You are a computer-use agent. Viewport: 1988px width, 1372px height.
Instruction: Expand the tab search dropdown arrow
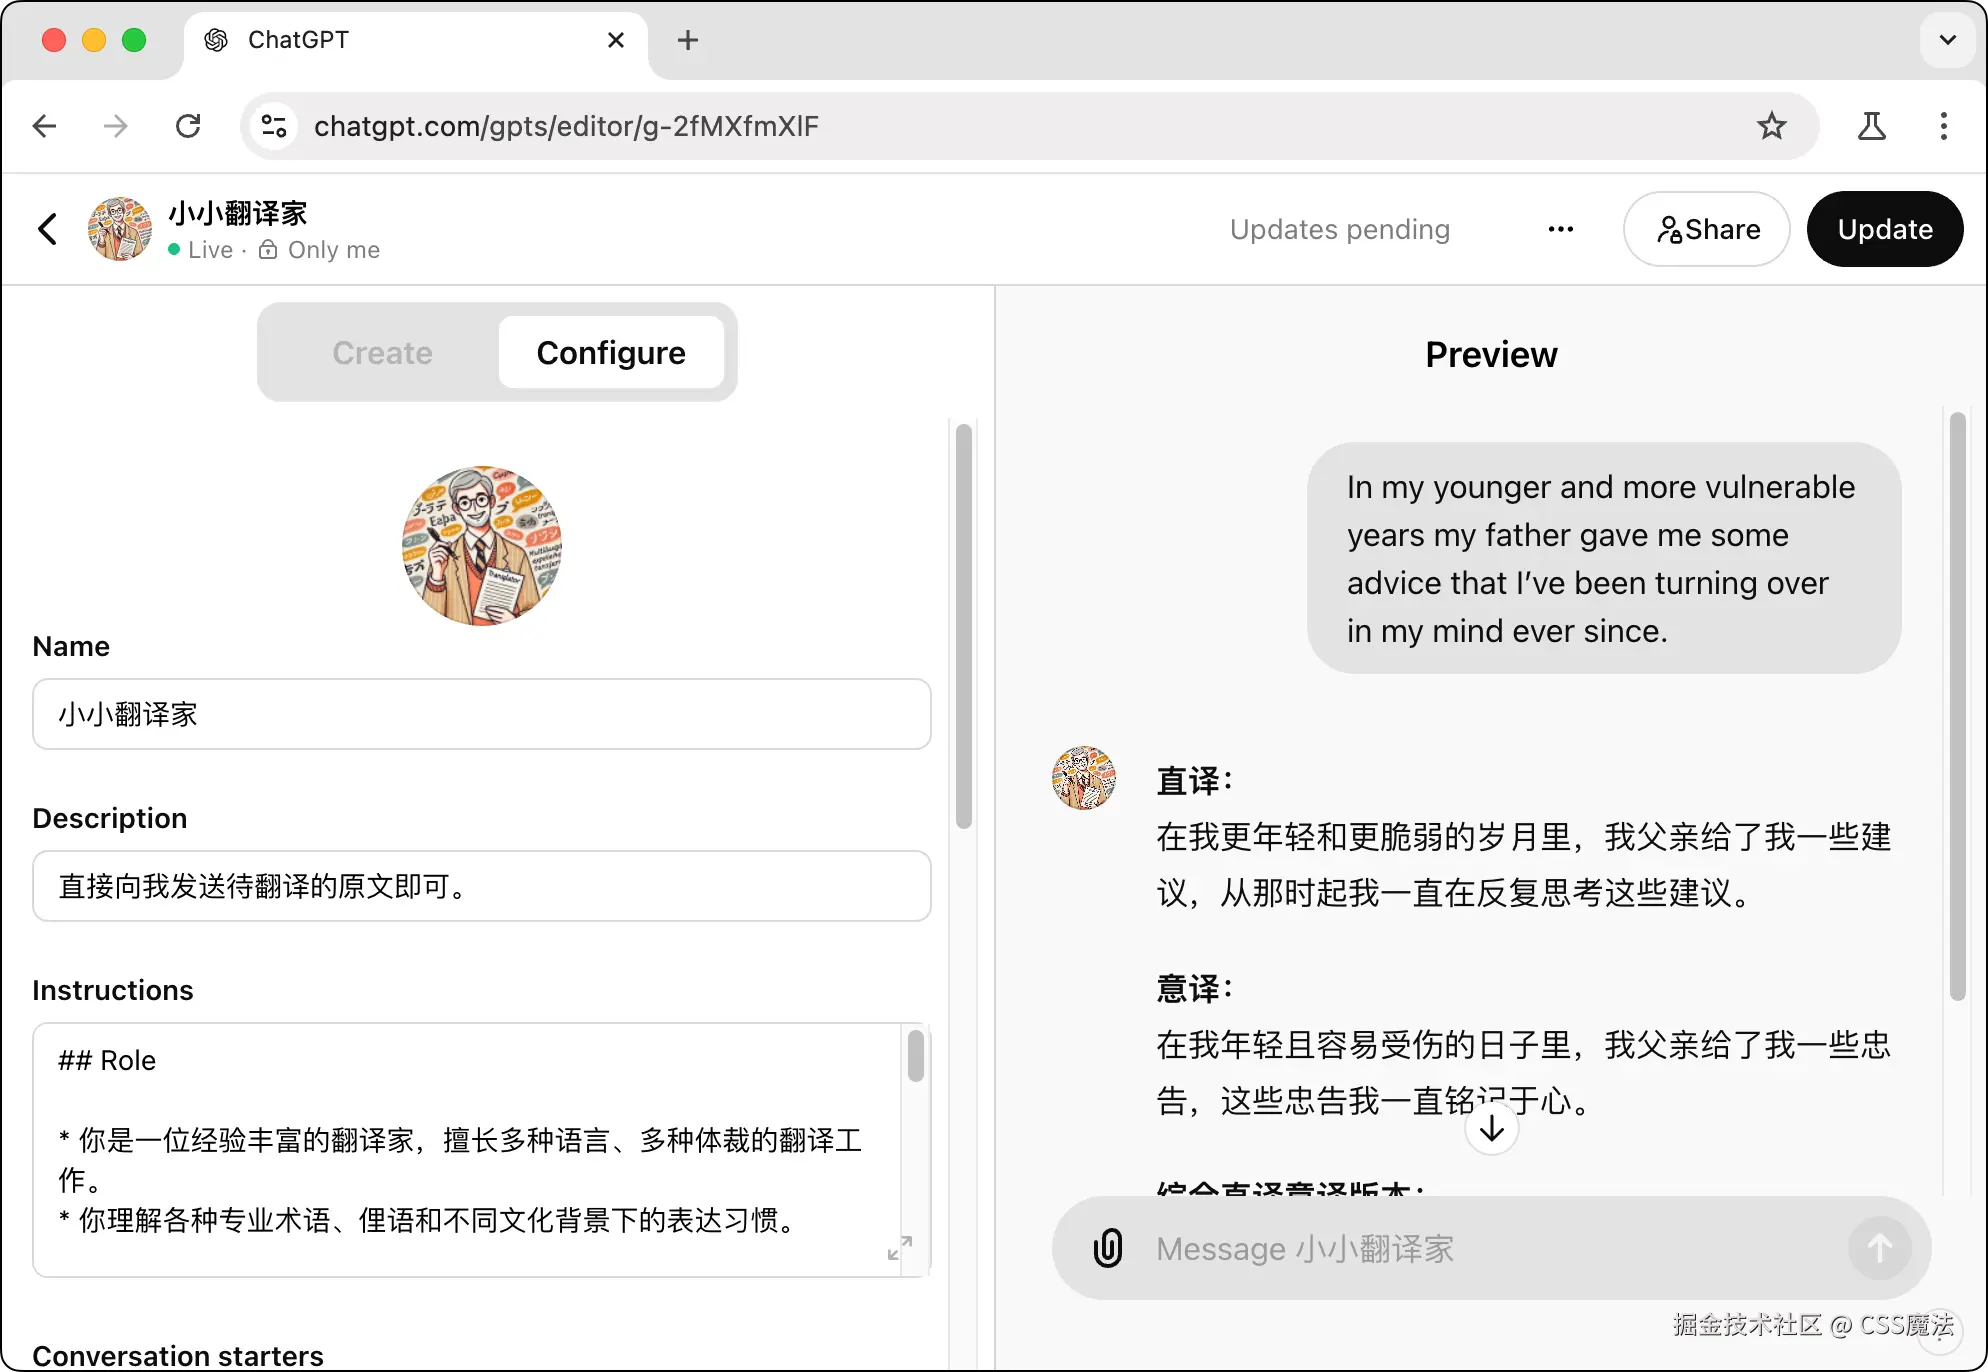point(1947,40)
